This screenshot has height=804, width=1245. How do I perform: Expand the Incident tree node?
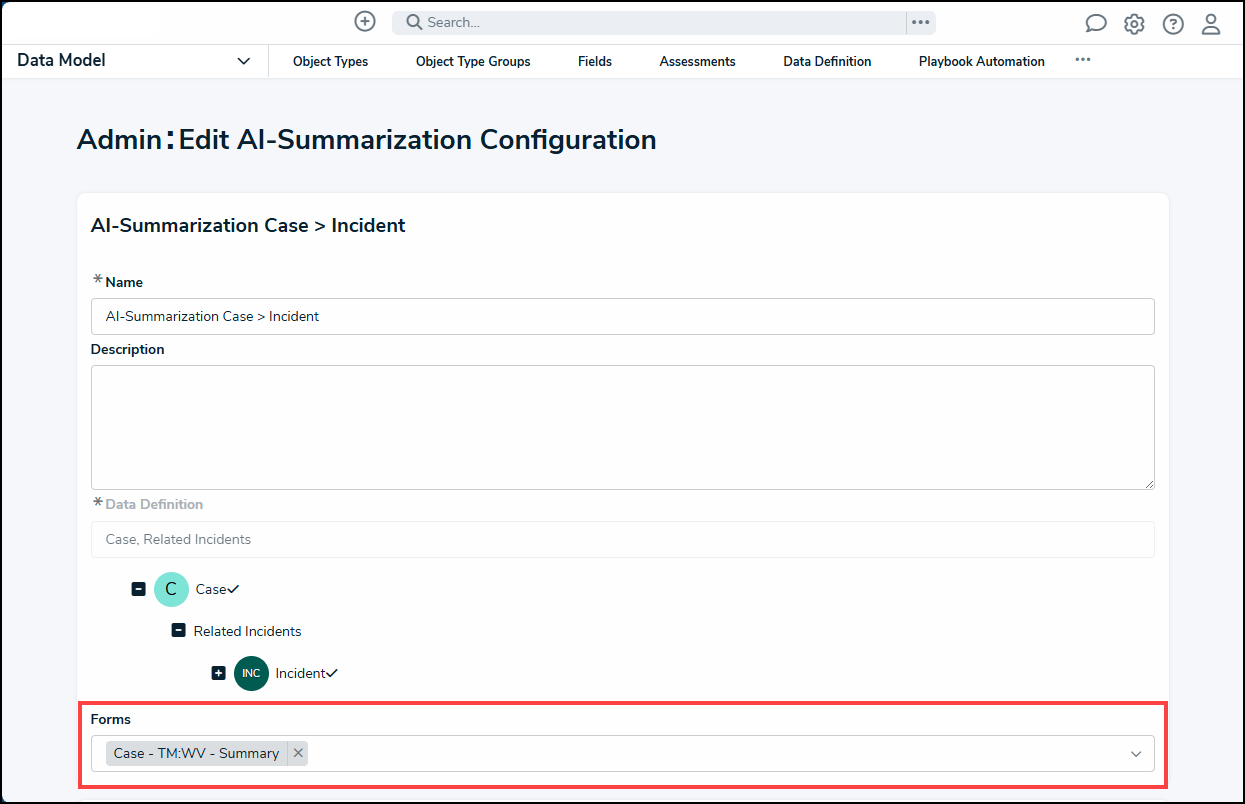coord(218,673)
